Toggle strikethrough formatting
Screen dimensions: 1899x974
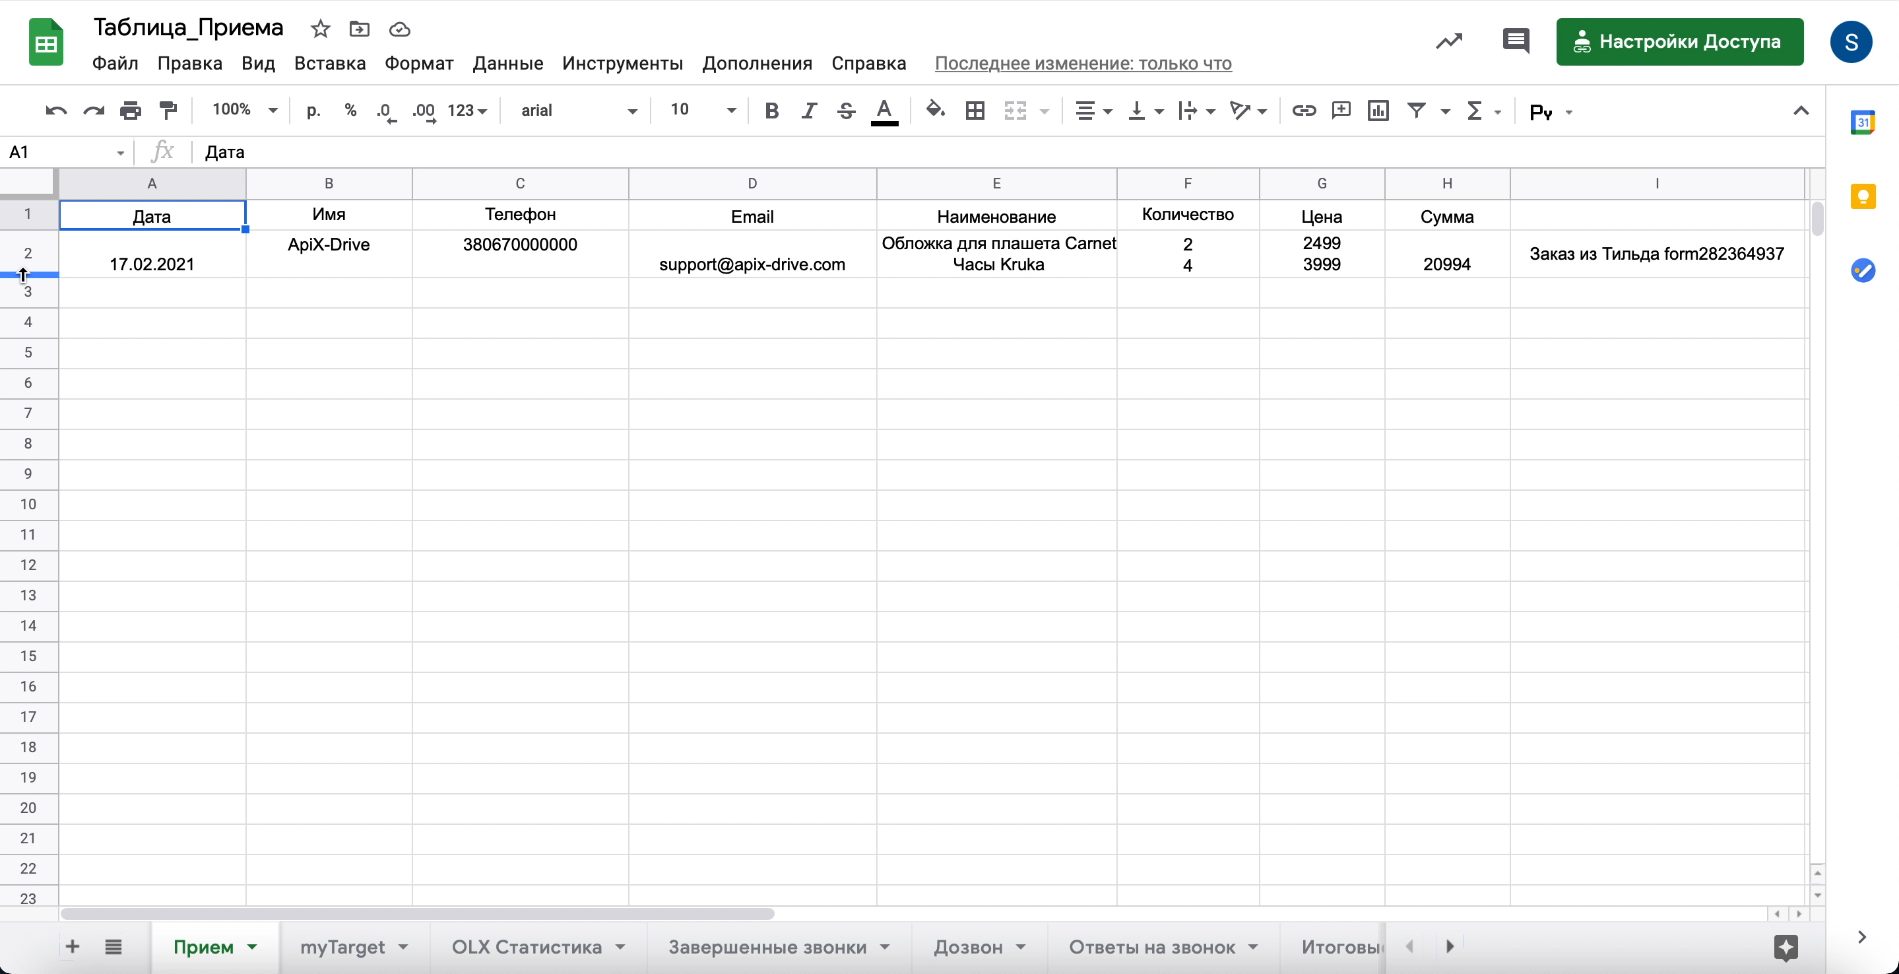(x=846, y=111)
